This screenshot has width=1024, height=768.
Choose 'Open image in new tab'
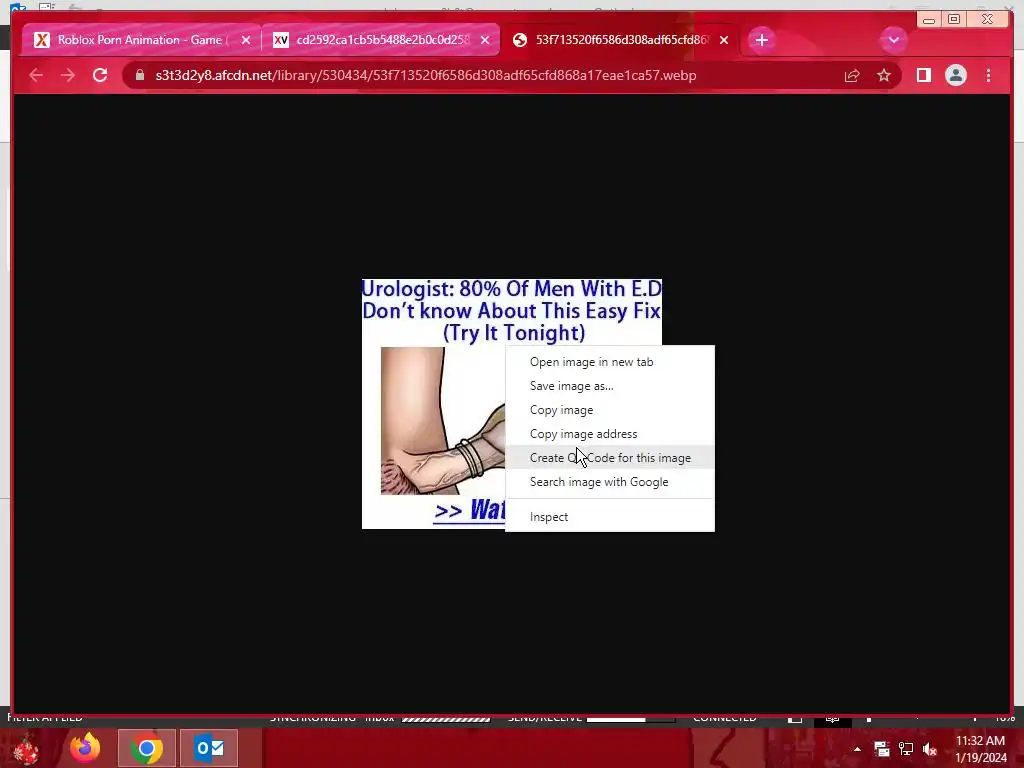click(610, 362)
